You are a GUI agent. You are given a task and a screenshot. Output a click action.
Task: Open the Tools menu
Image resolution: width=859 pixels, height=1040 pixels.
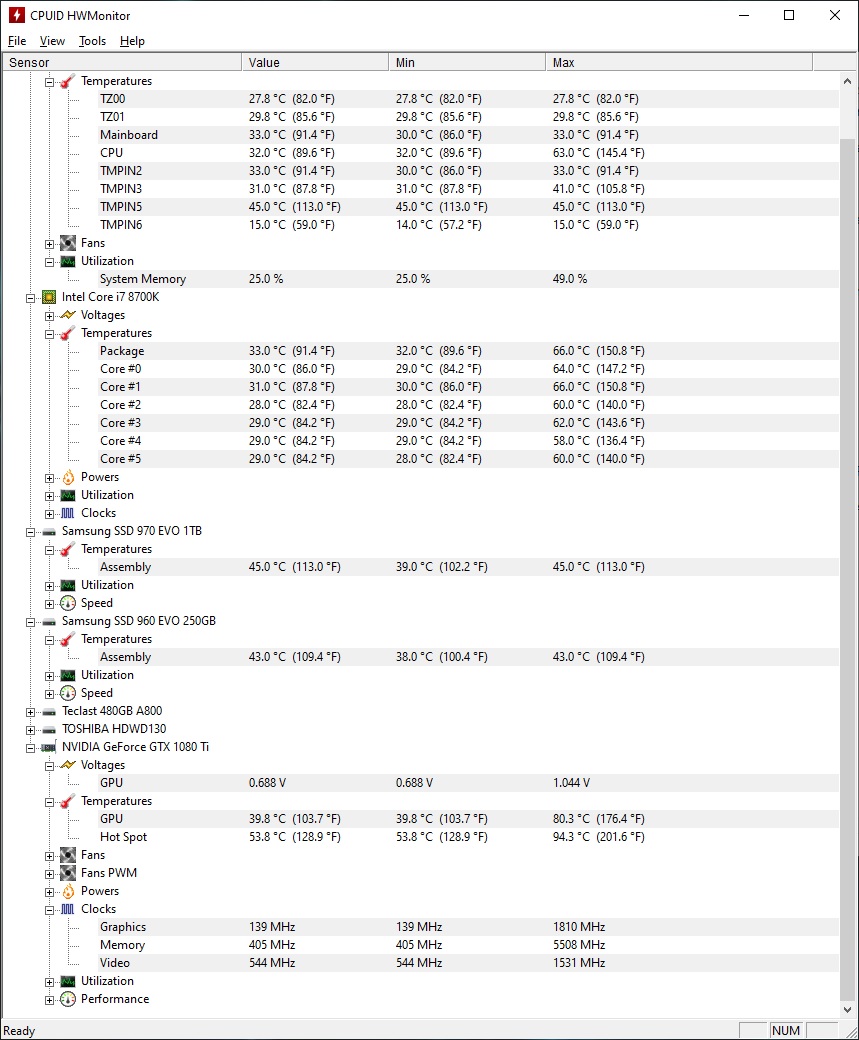point(92,41)
